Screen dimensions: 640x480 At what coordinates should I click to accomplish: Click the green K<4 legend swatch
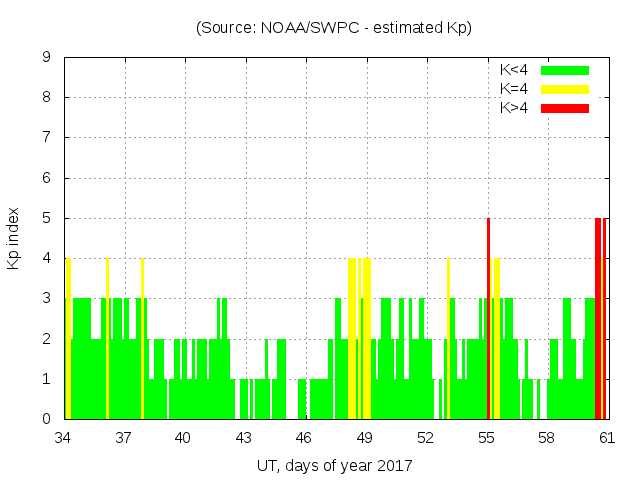[x=565, y=70]
